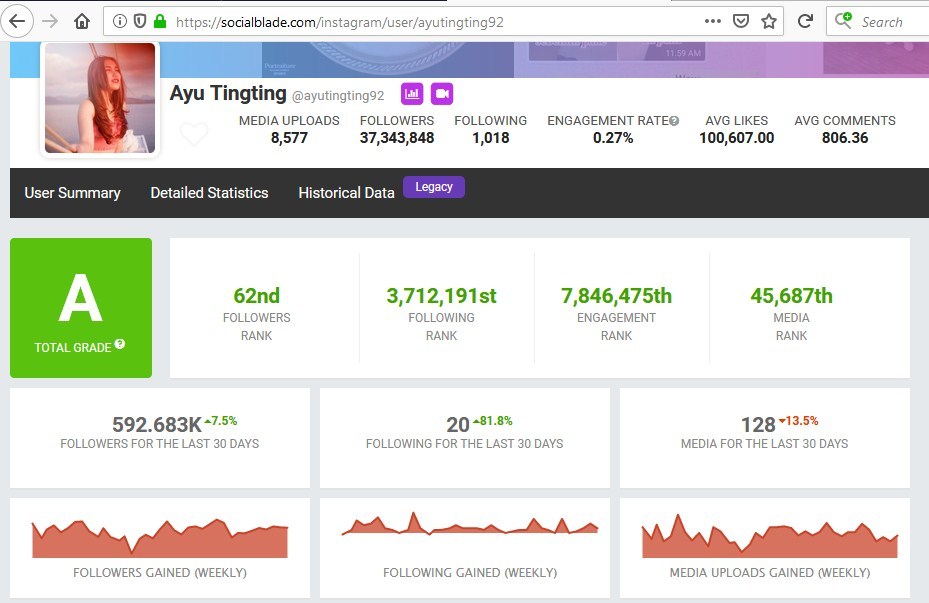
Task: Click the purple video camera icon
Action: [442, 94]
